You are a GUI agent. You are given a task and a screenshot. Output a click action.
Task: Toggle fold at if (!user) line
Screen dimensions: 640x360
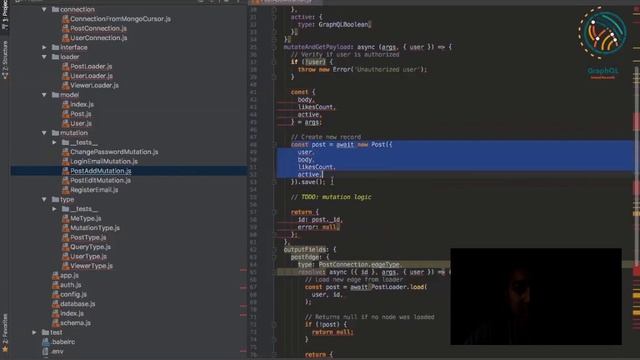[274, 62]
